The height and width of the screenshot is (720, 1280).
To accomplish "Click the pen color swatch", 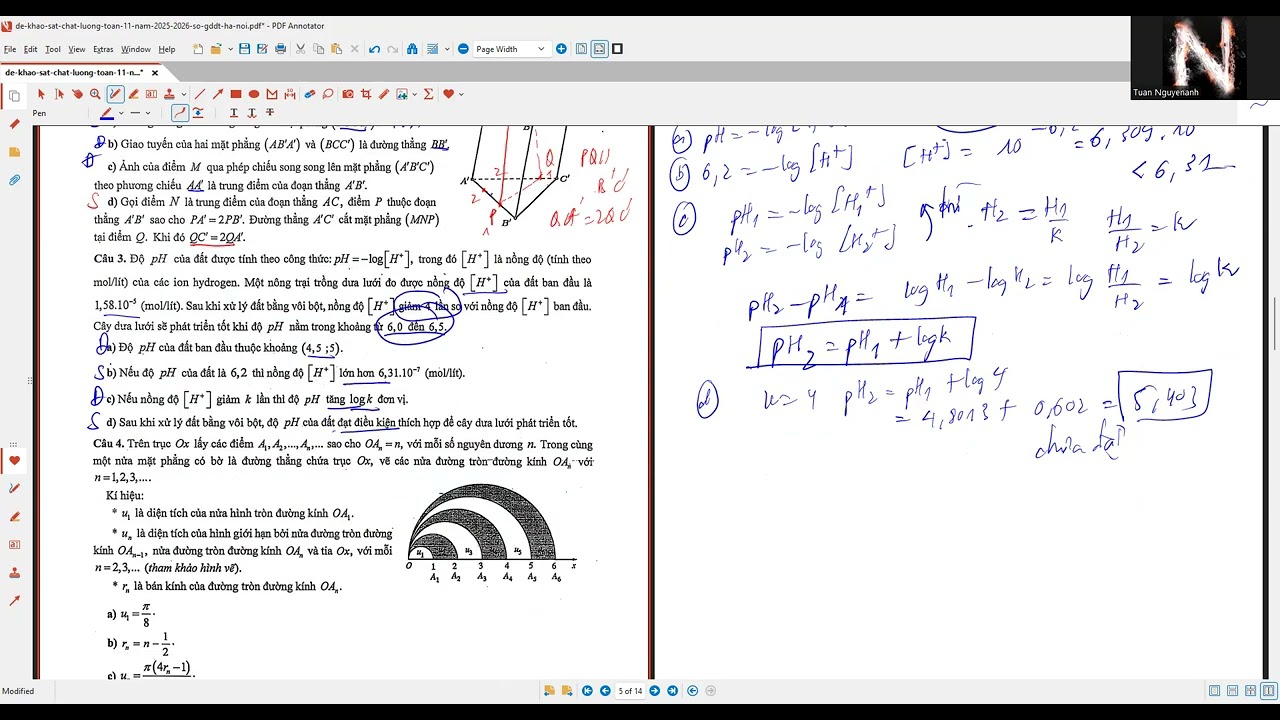I will [107, 113].
